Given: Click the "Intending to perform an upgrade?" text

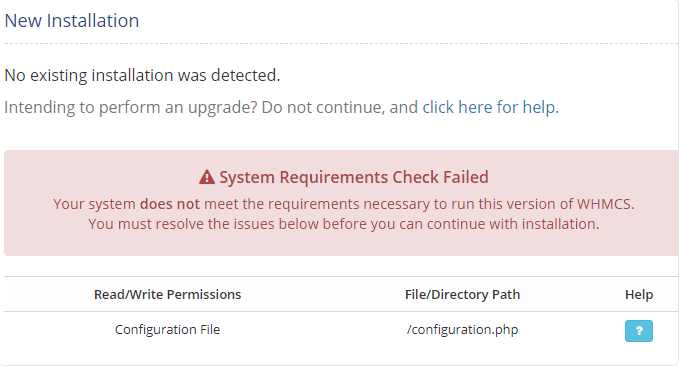Looking at the screenshot, I should pyautogui.click(x=131, y=107).
